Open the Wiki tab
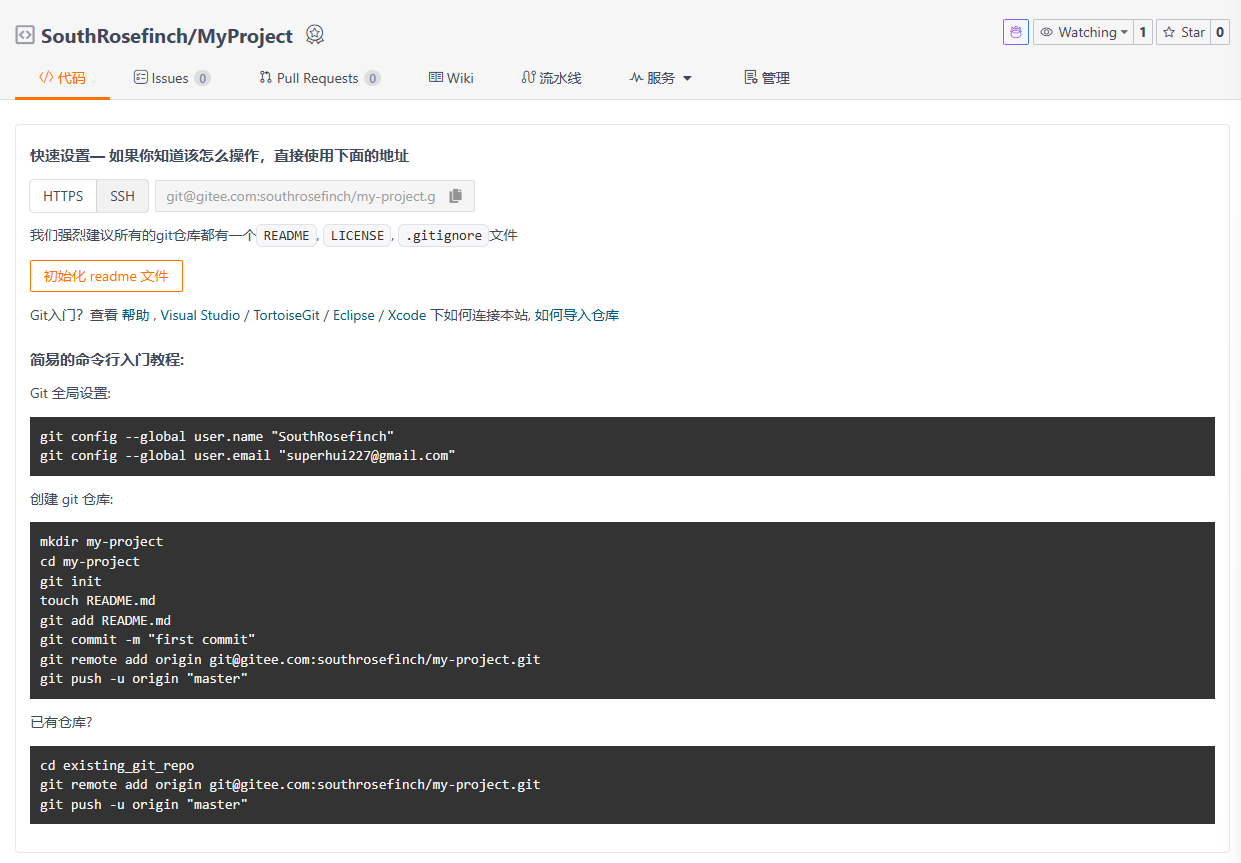This screenshot has width=1241, height=863. click(x=451, y=78)
